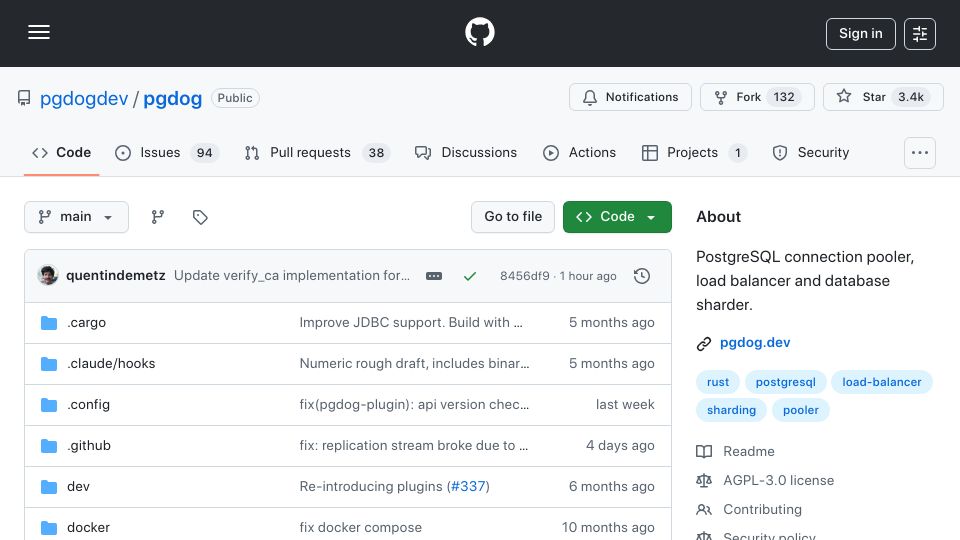Open commit history clock icon
Screen dimensions: 960x540
point(642,276)
